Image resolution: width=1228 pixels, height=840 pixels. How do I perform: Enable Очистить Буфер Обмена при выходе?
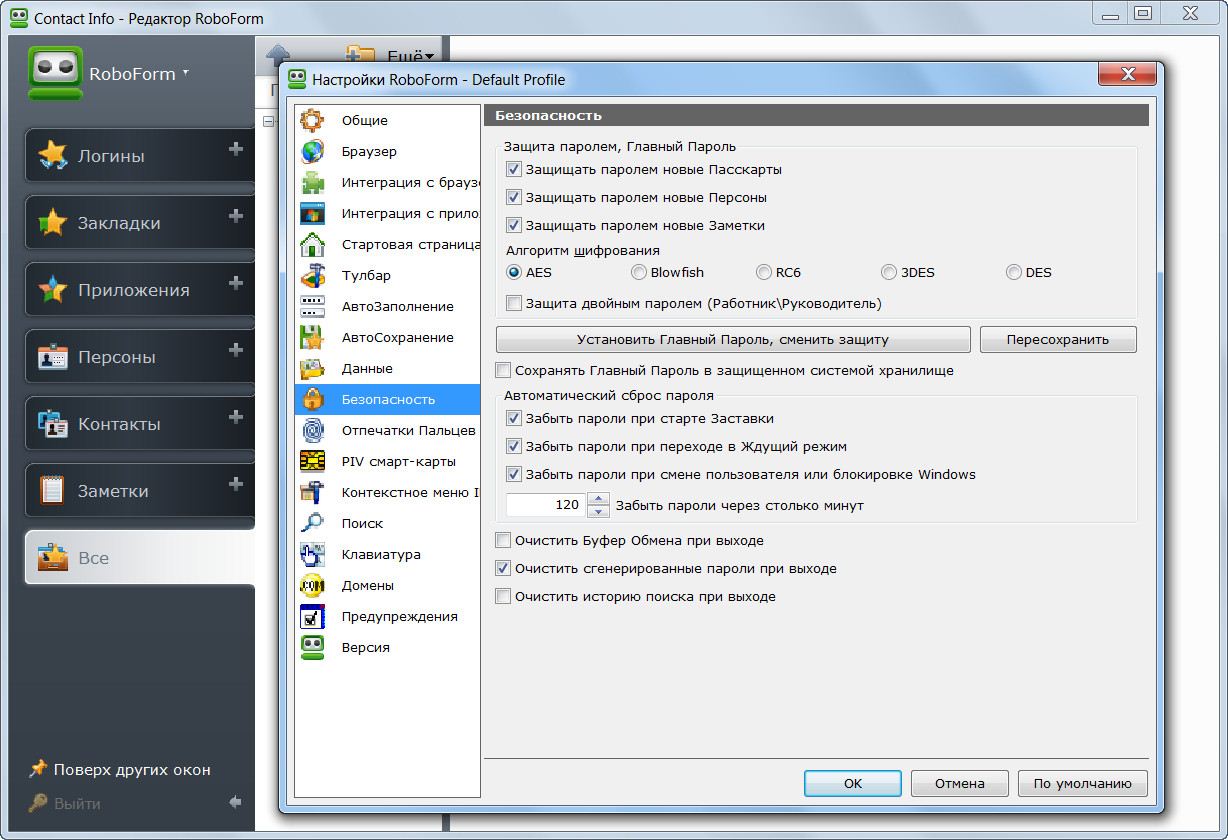tap(503, 540)
